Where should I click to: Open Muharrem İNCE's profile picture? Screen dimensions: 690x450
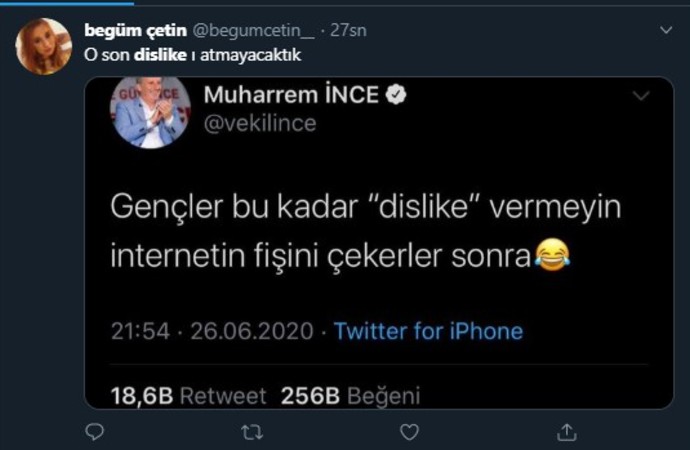tap(149, 111)
